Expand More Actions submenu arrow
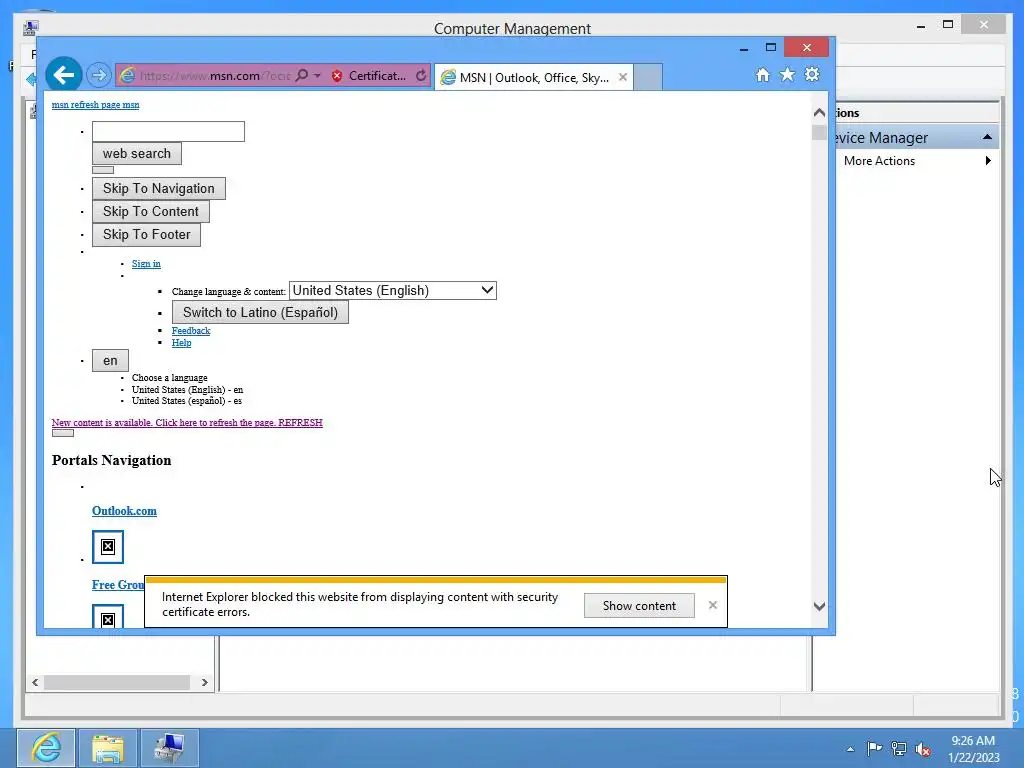Image resolution: width=1024 pixels, height=768 pixels. [988, 161]
